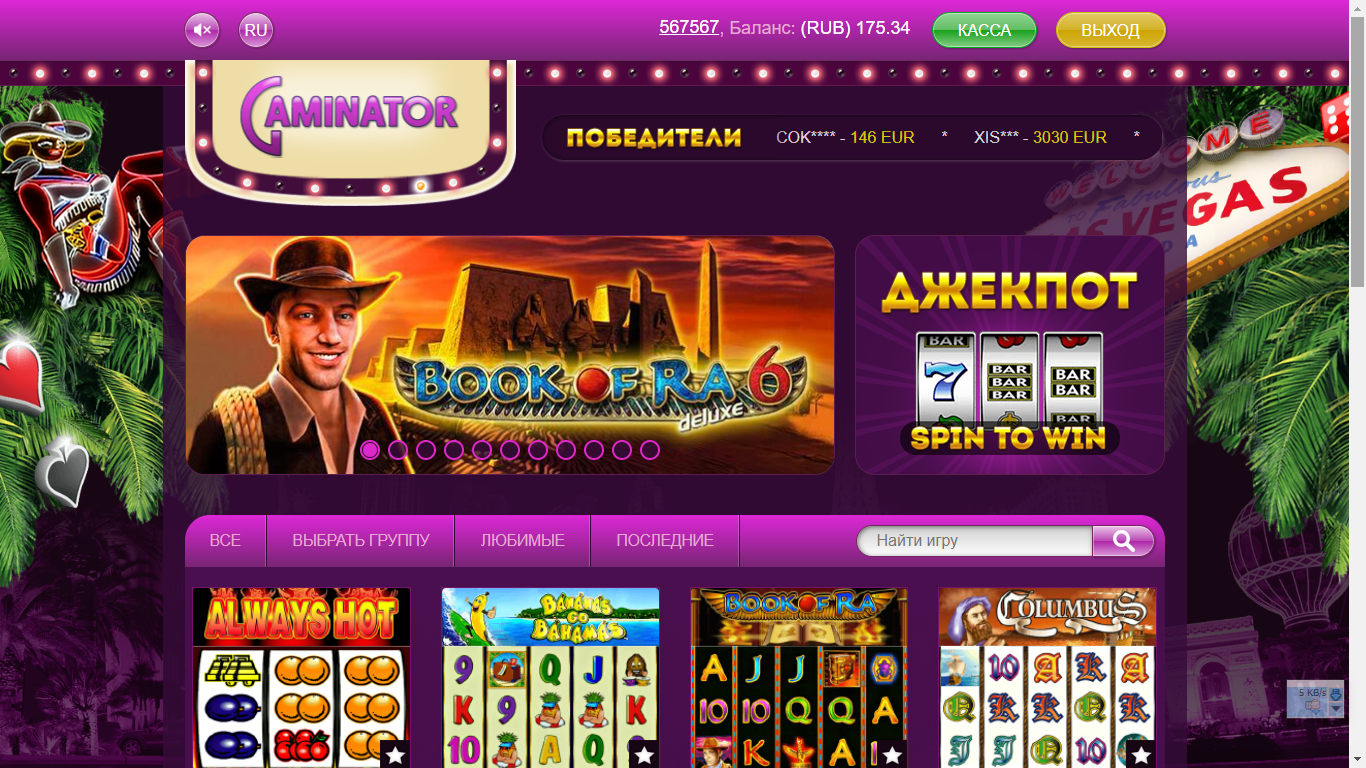Select the first banner slide dot
This screenshot has width=1366, height=768.
(x=370, y=450)
